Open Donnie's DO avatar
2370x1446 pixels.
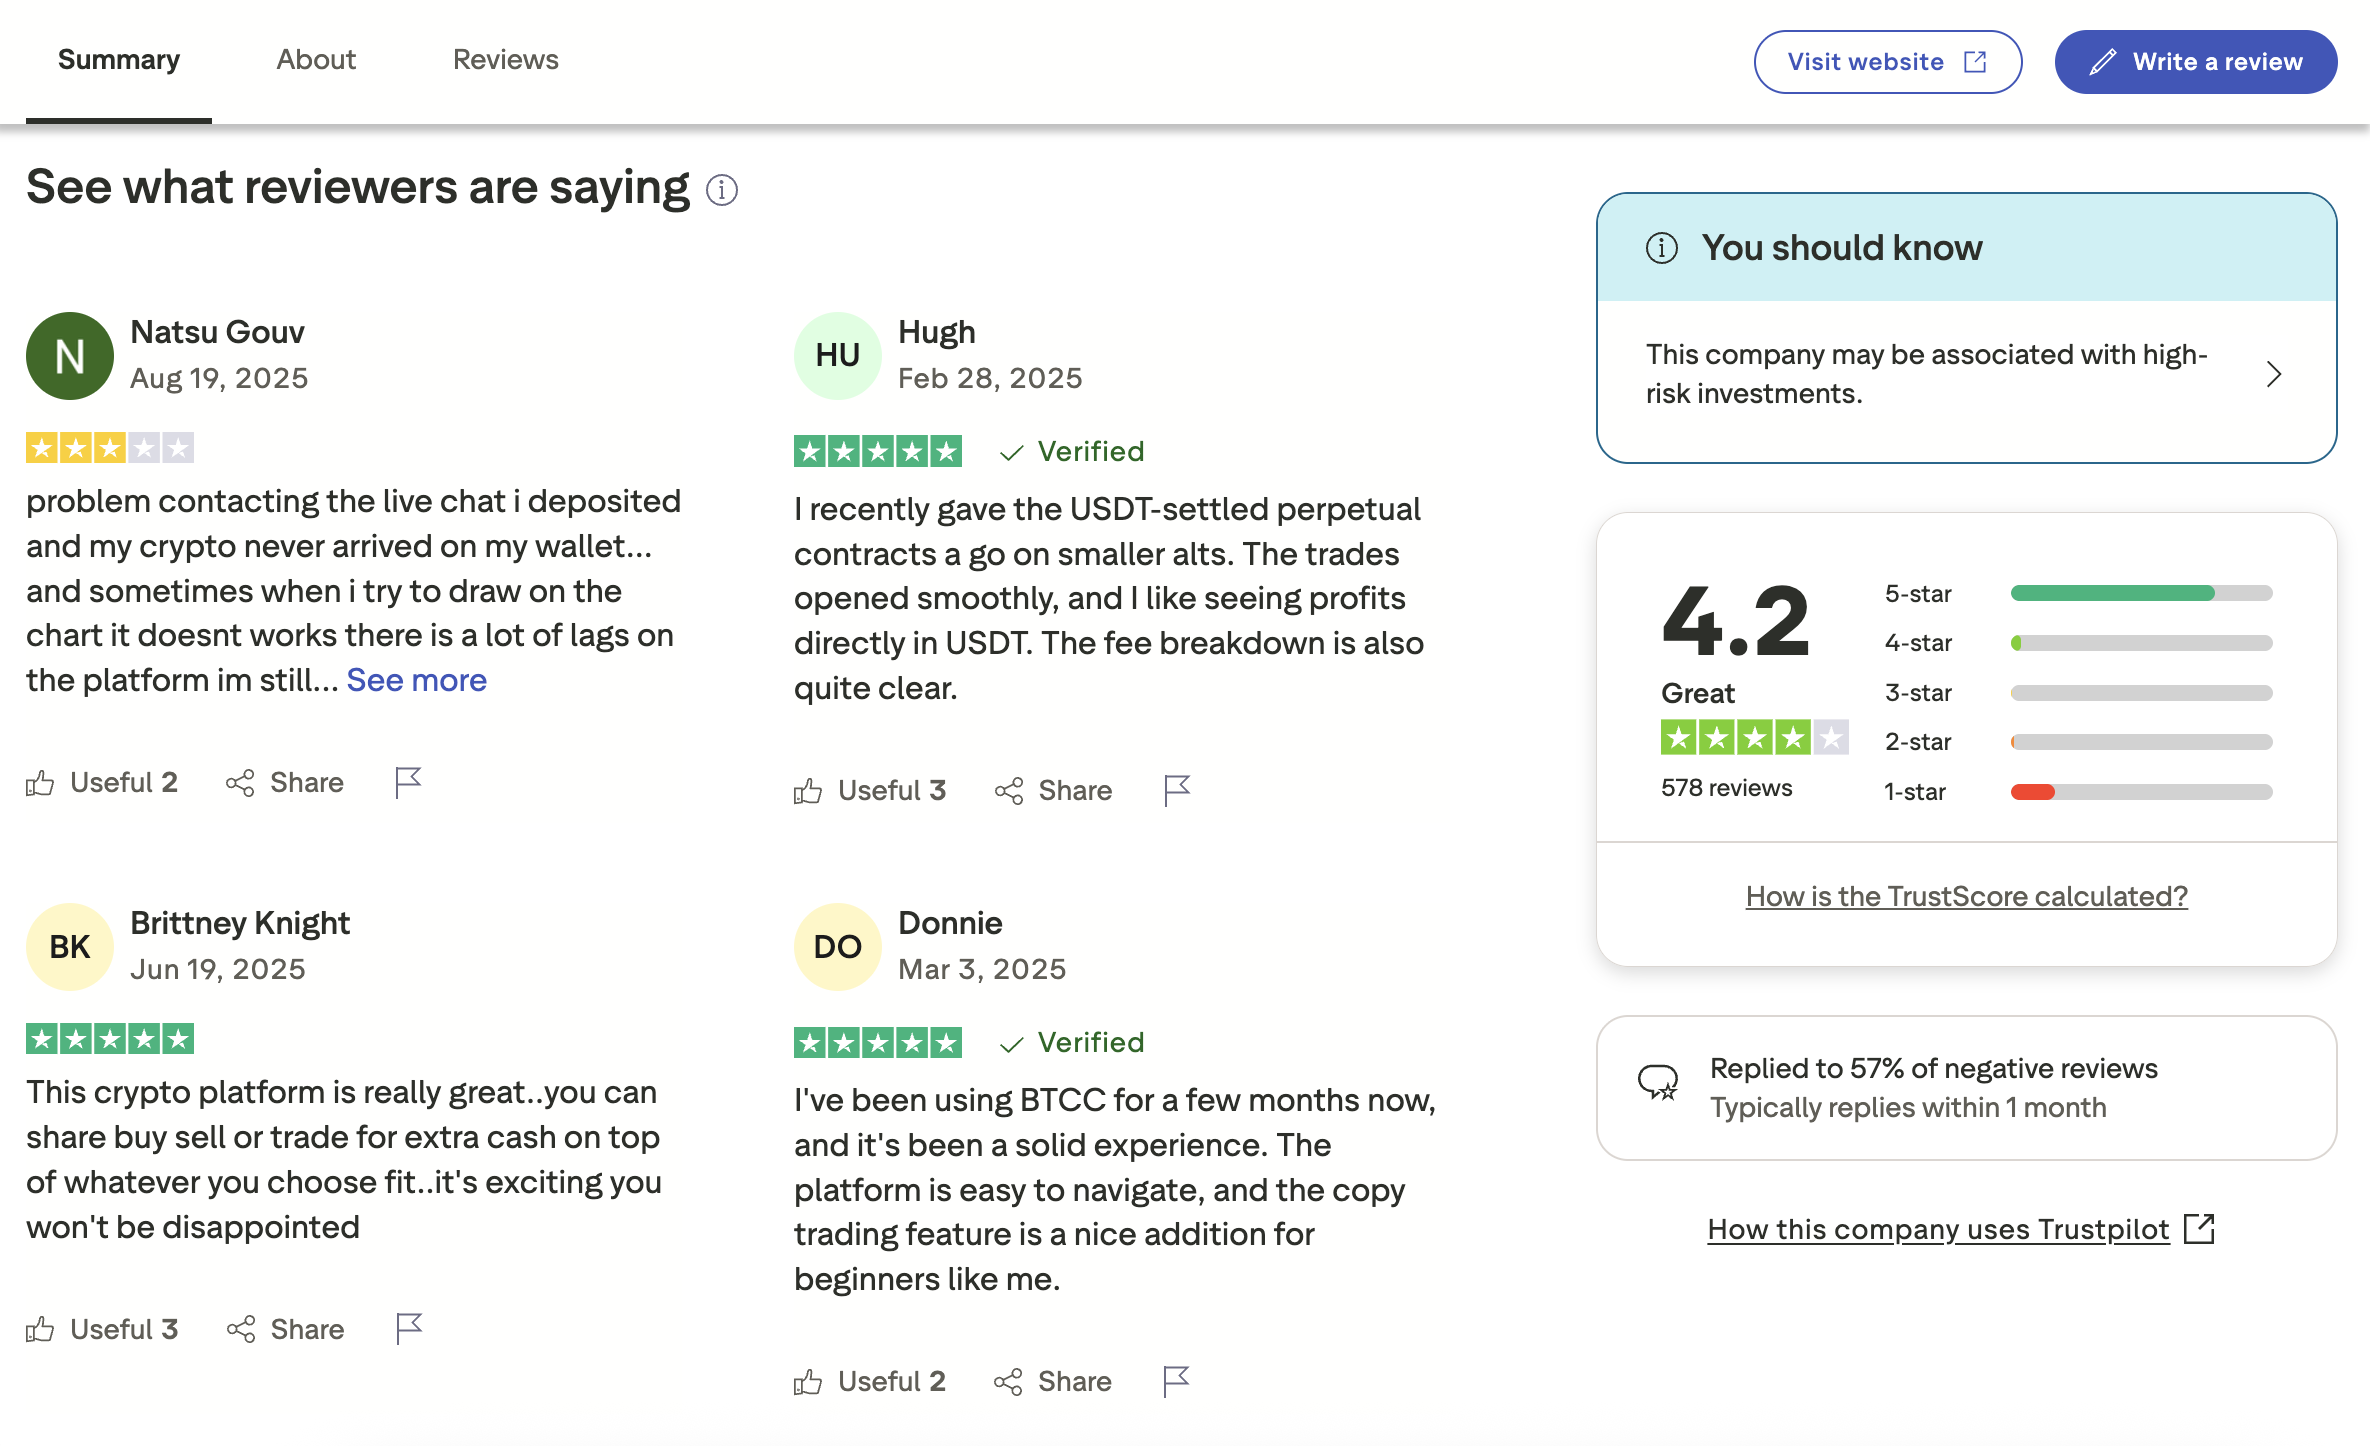pyautogui.click(x=837, y=947)
